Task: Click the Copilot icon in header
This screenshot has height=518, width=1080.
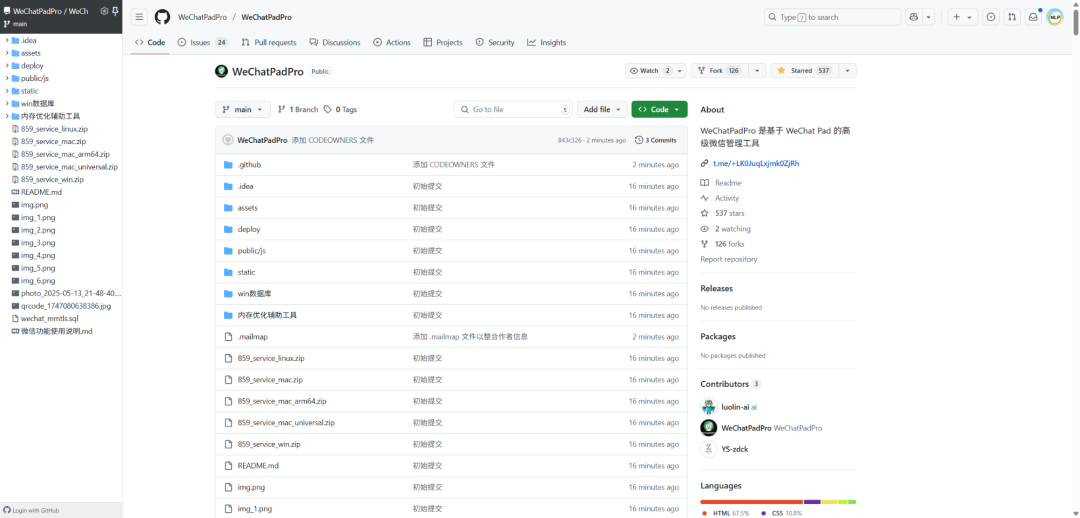Action: (x=914, y=17)
